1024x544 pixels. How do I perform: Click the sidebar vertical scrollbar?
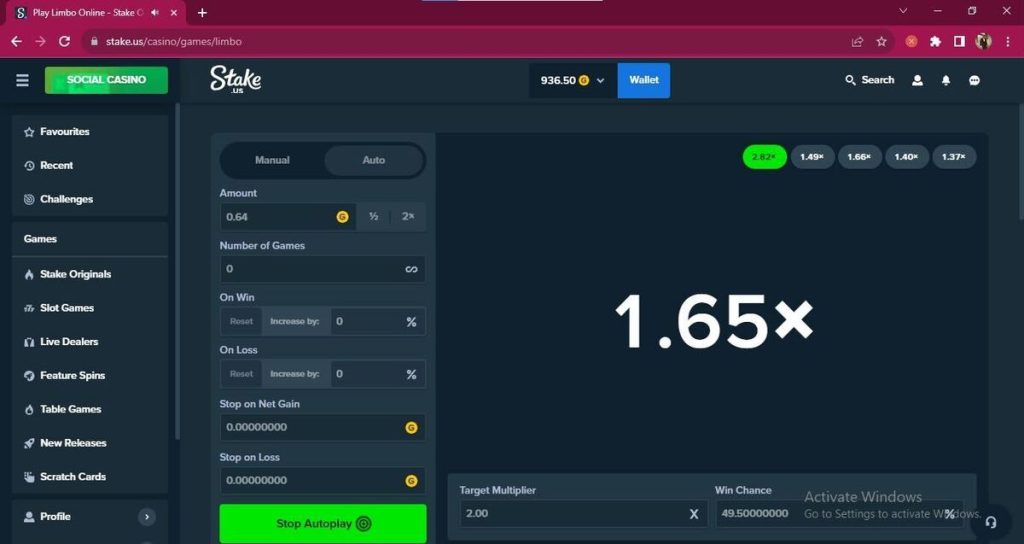(177, 271)
